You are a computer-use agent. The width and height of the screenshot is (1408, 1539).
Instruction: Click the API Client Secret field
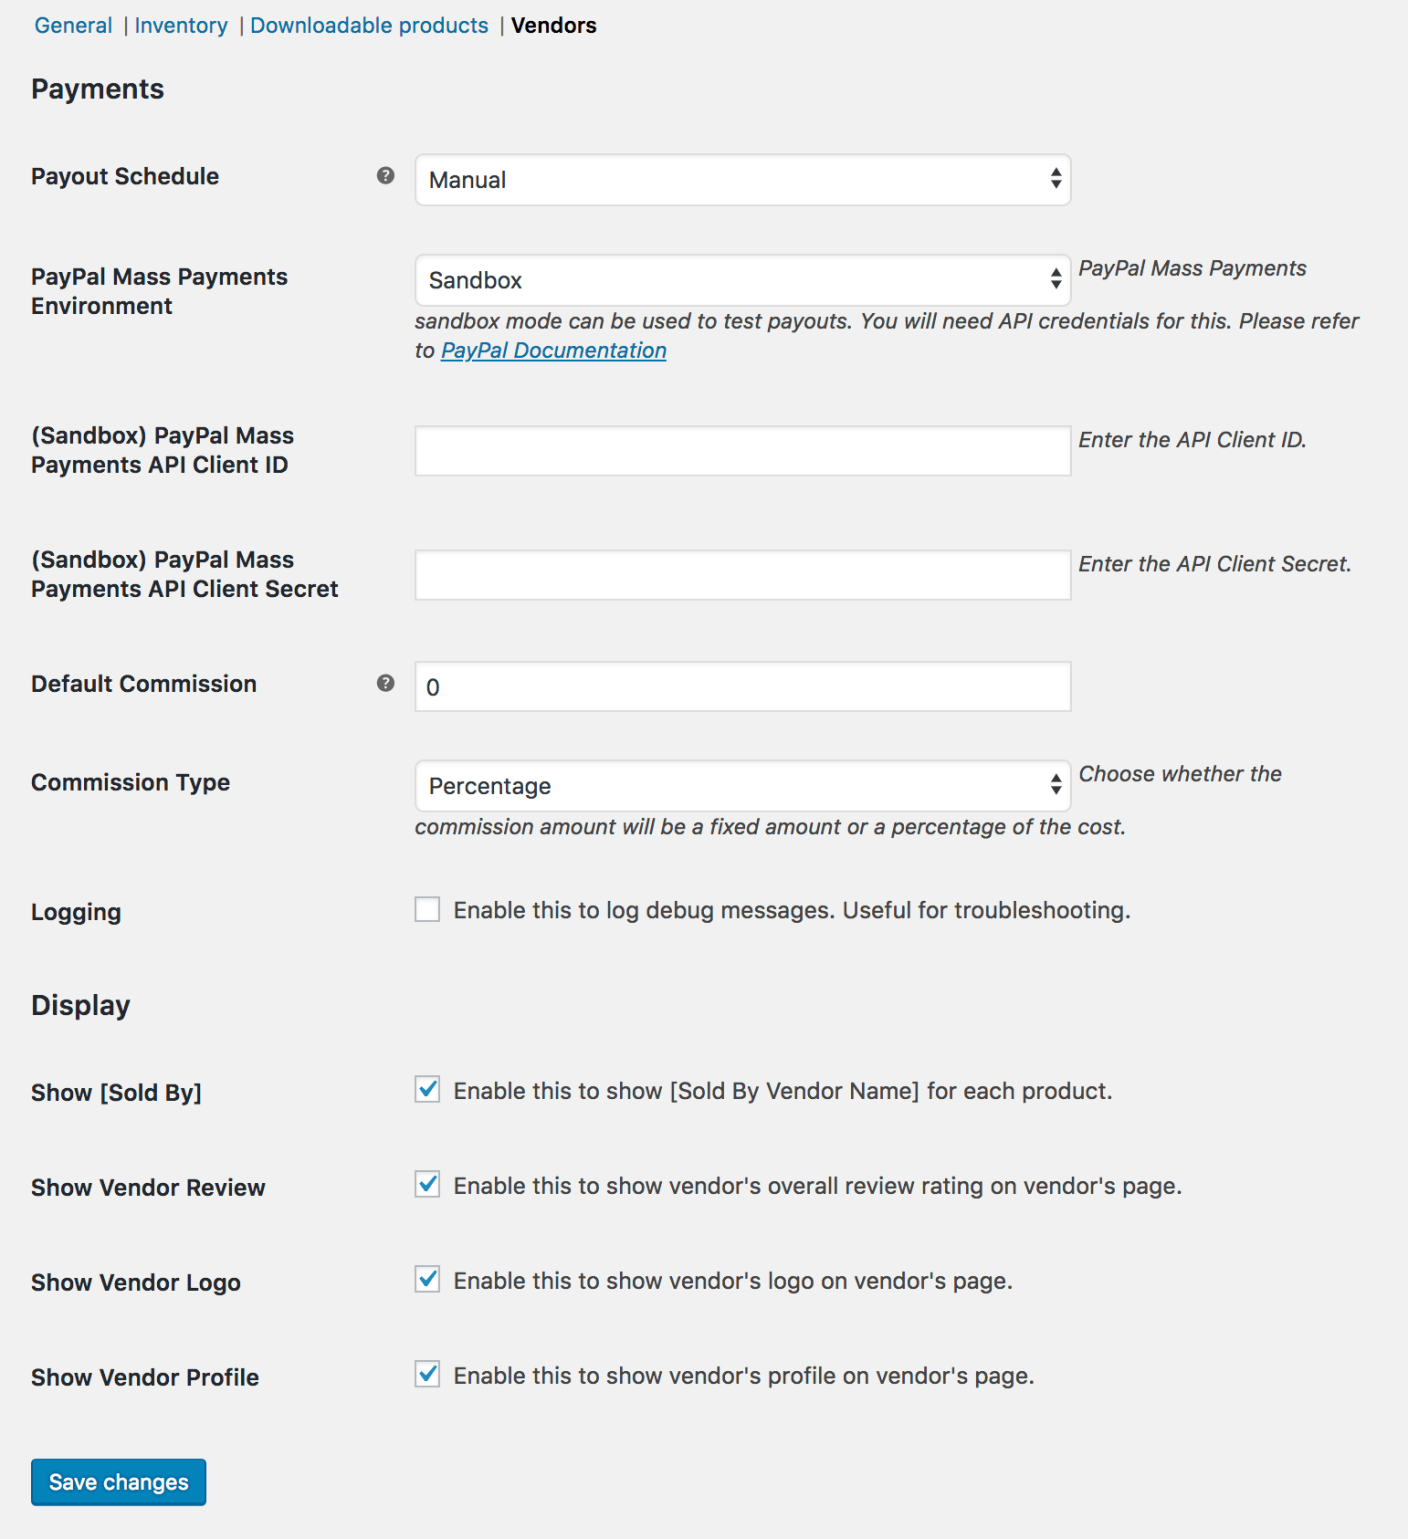point(742,575)
